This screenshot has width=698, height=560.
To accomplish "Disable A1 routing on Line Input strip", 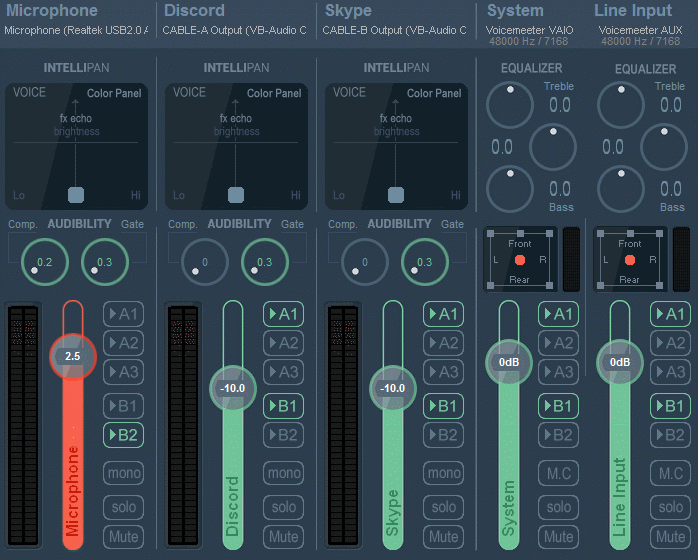I will point(670,314).
